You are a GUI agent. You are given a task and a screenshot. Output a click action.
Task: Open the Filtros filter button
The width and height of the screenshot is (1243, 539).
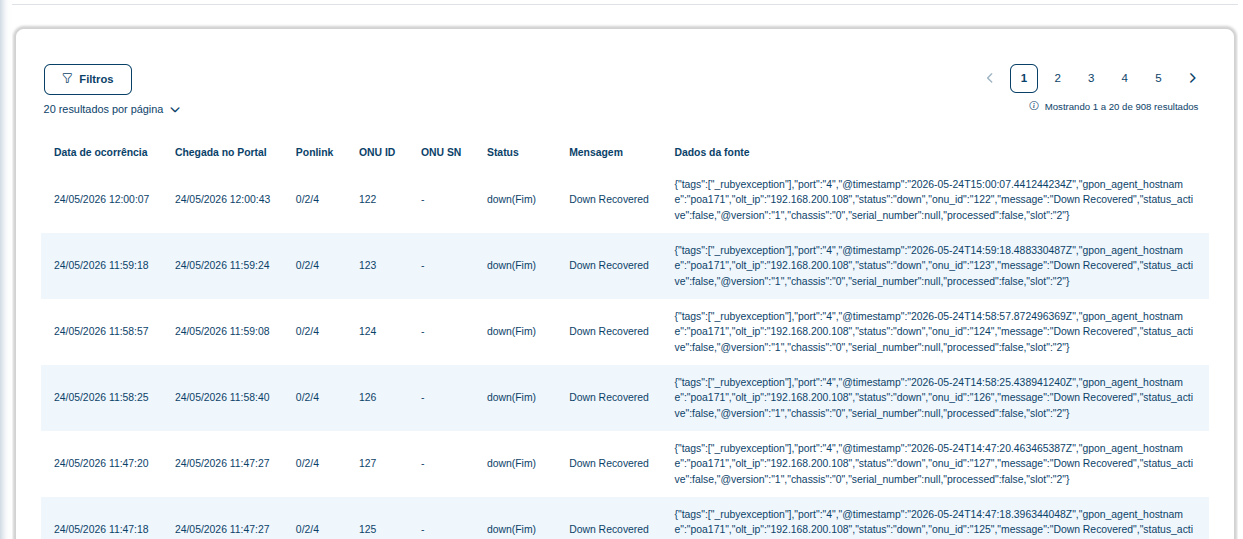click(88, 79)
